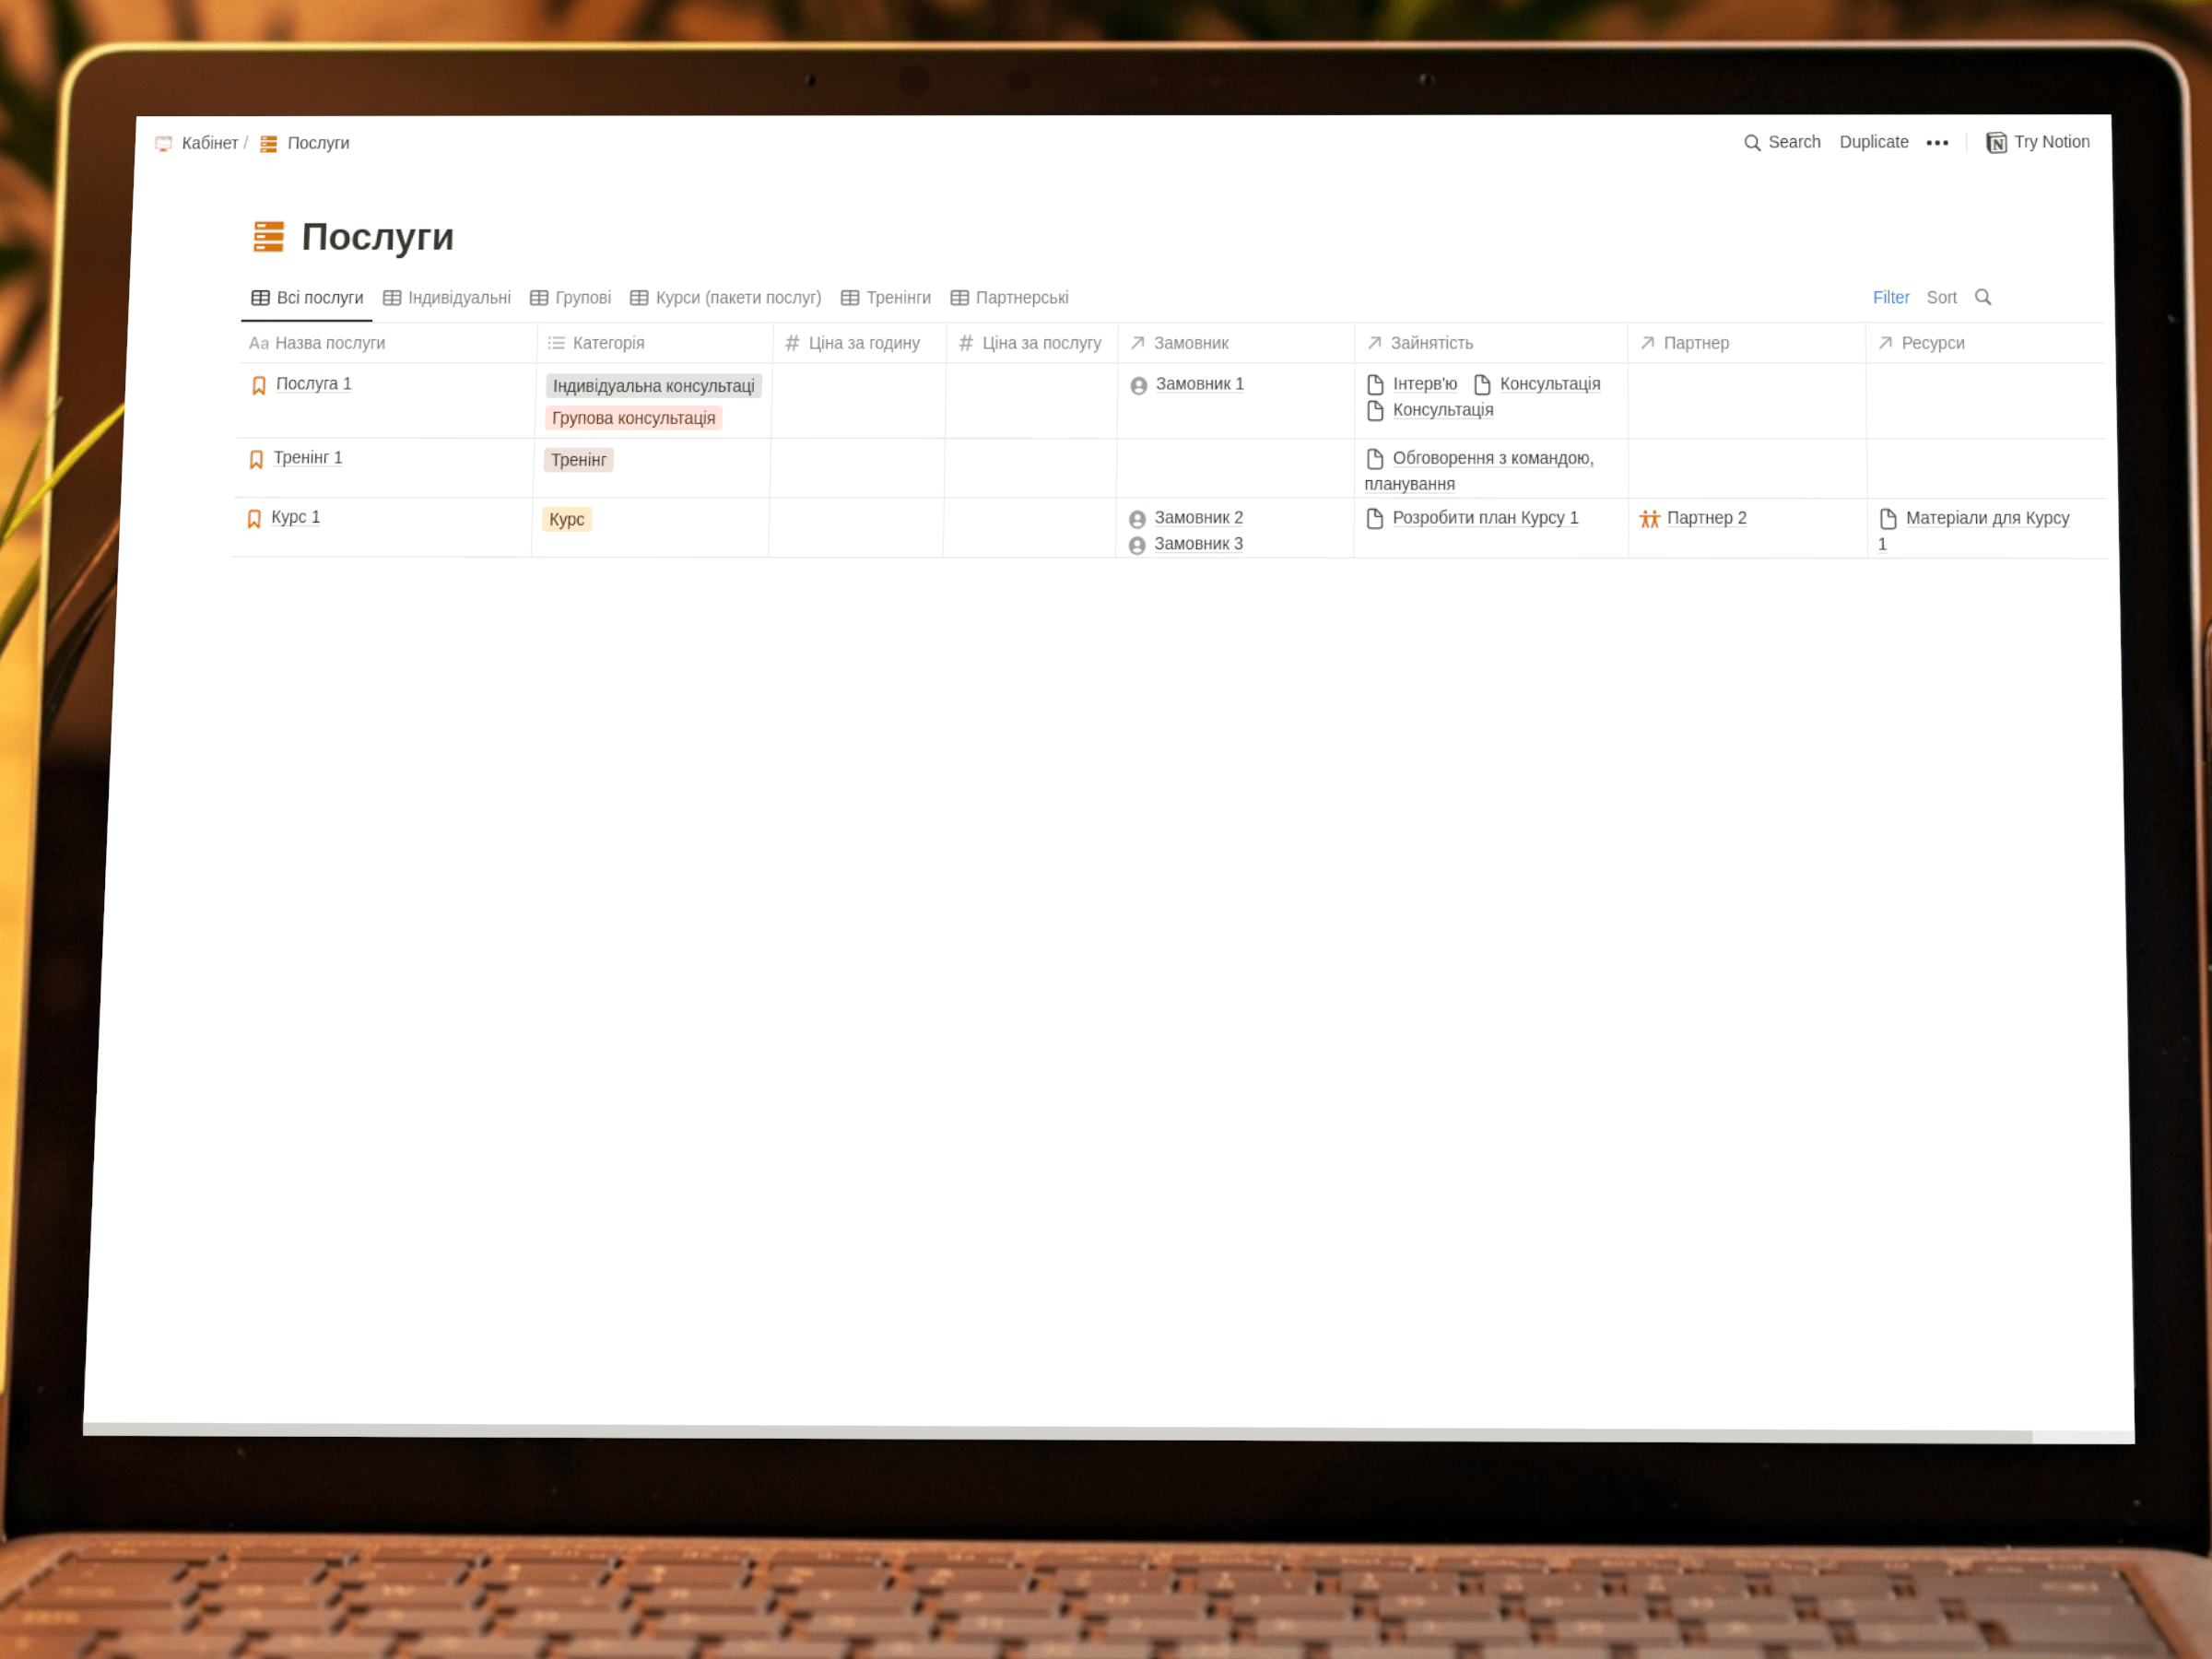This screenshot has width=2212, height=1659.
Task: Switch to the Групові view tab
Action: click(x=570, y=298)
